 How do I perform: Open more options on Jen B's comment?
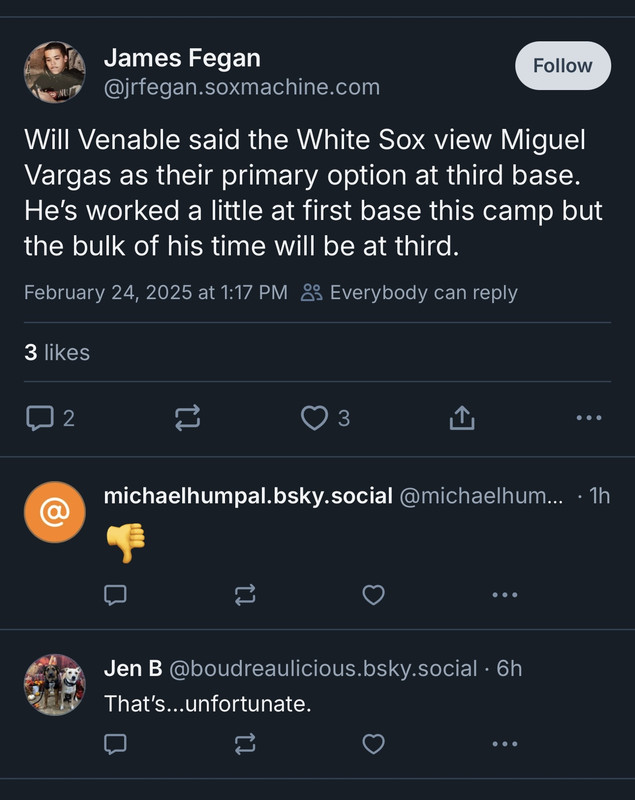tap(505, 744)
